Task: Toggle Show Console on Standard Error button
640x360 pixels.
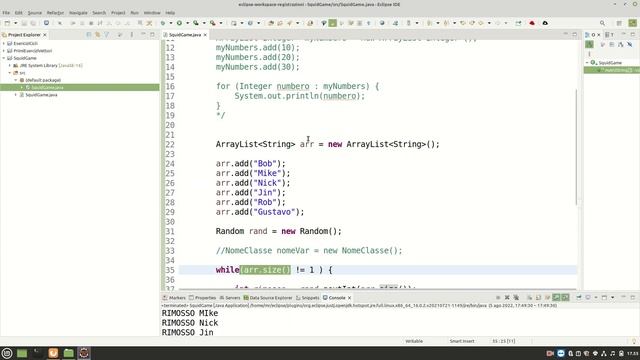Action: (565, 298)
